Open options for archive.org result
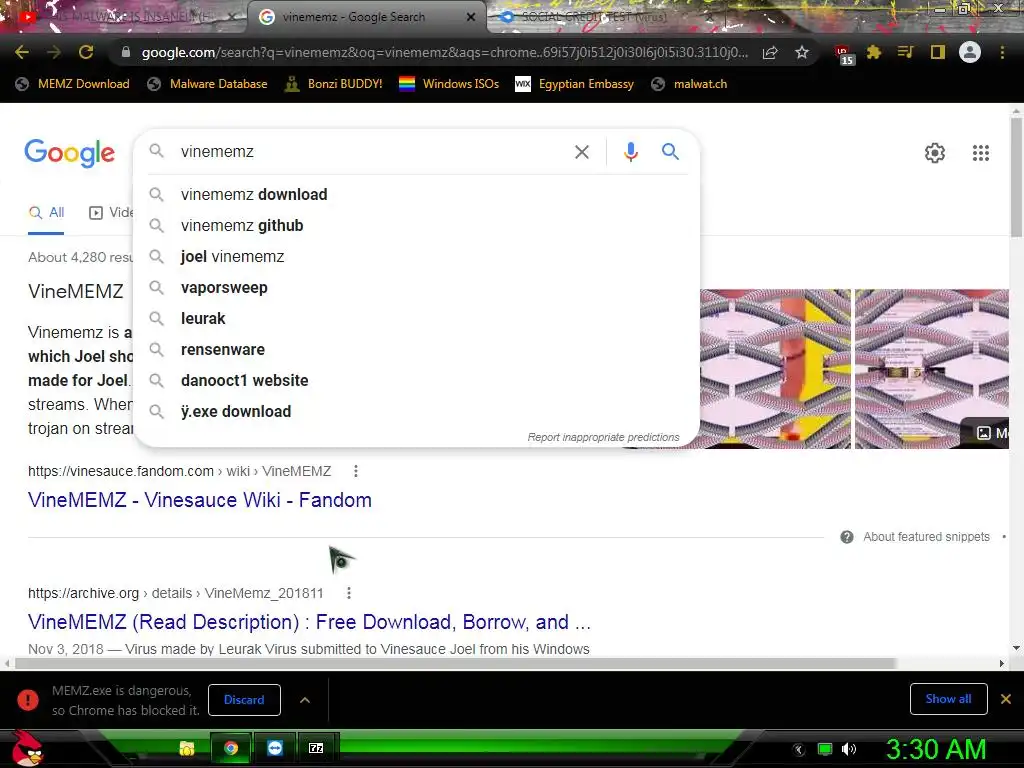The image size is (1024, 768). click(x=349, y=593)
